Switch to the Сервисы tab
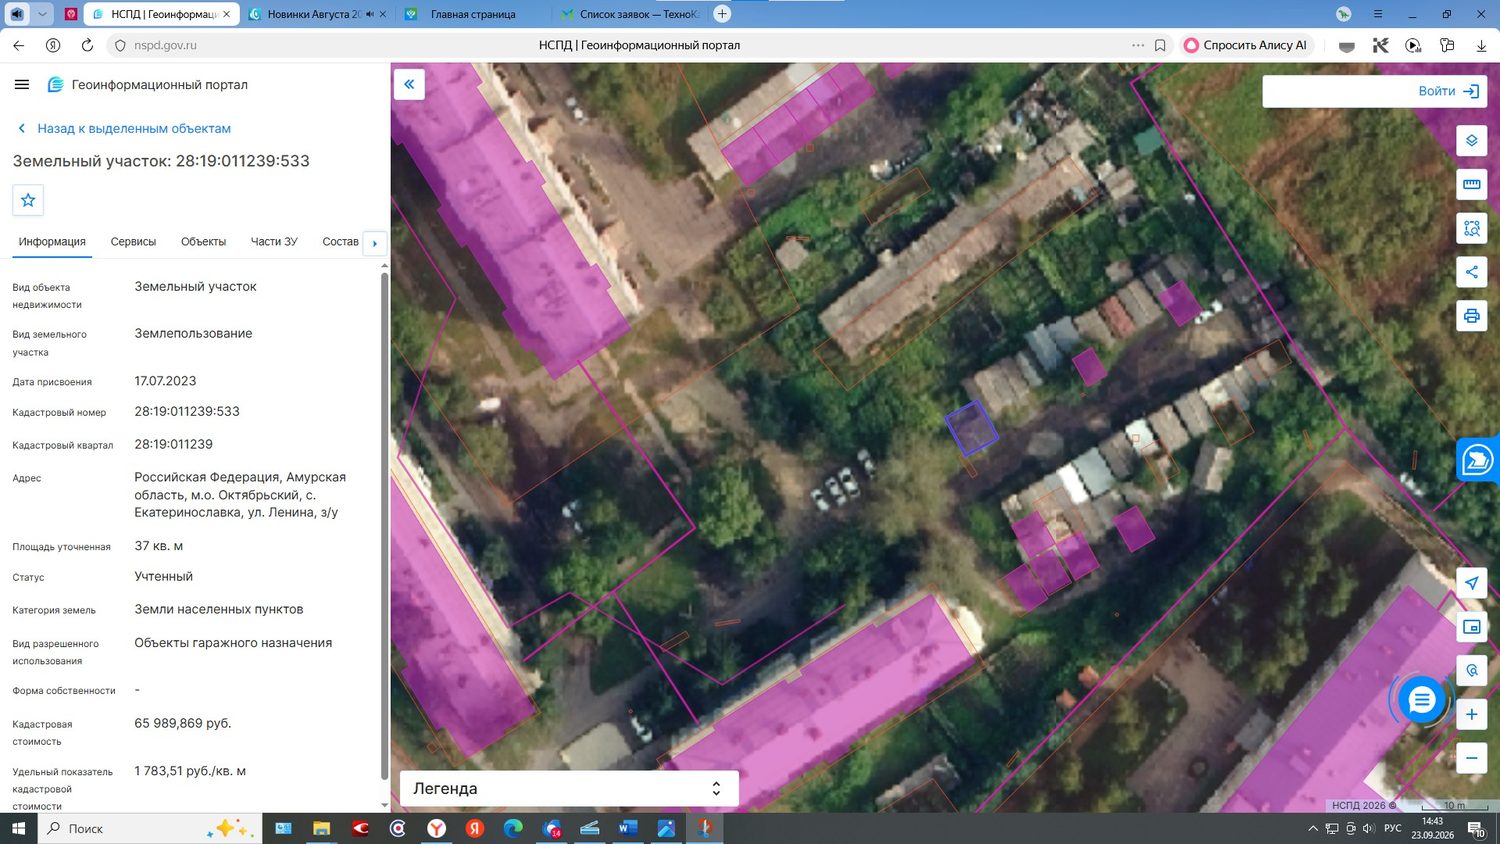Viewport: 1500px width, 844px height. pos(133,242)
